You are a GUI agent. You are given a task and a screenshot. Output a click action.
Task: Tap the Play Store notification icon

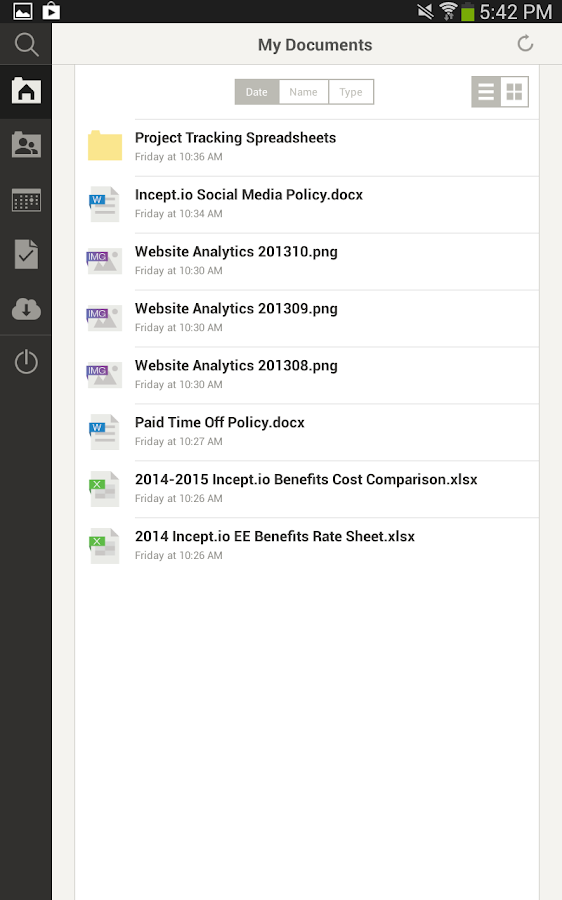click(x=51, y=11)
